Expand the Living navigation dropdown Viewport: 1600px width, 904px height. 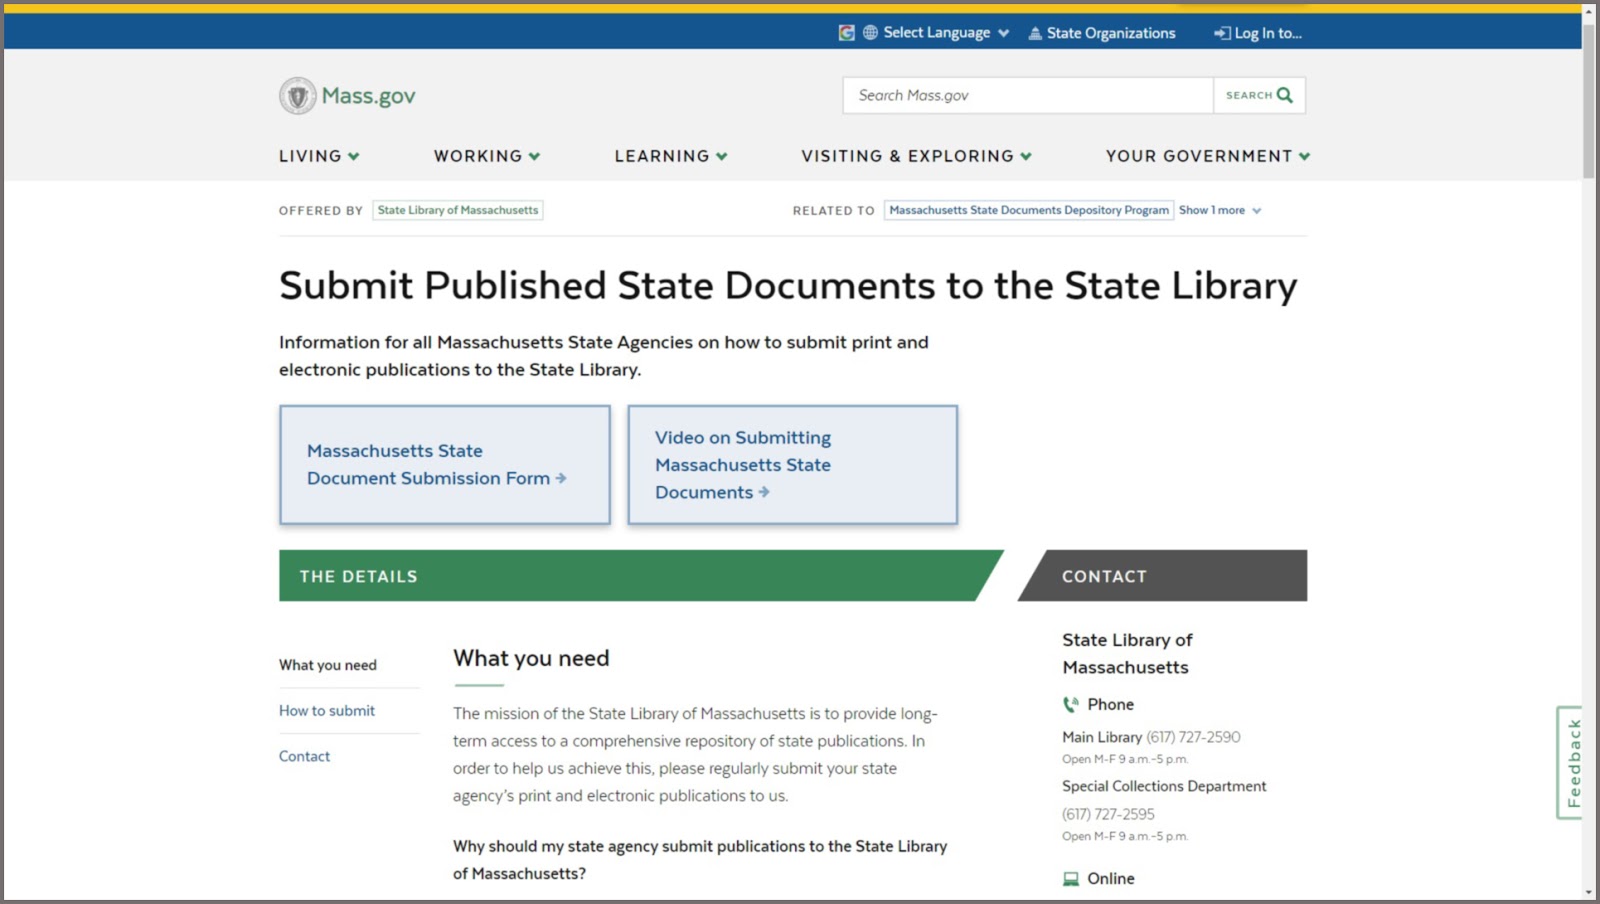click(318, 156)
